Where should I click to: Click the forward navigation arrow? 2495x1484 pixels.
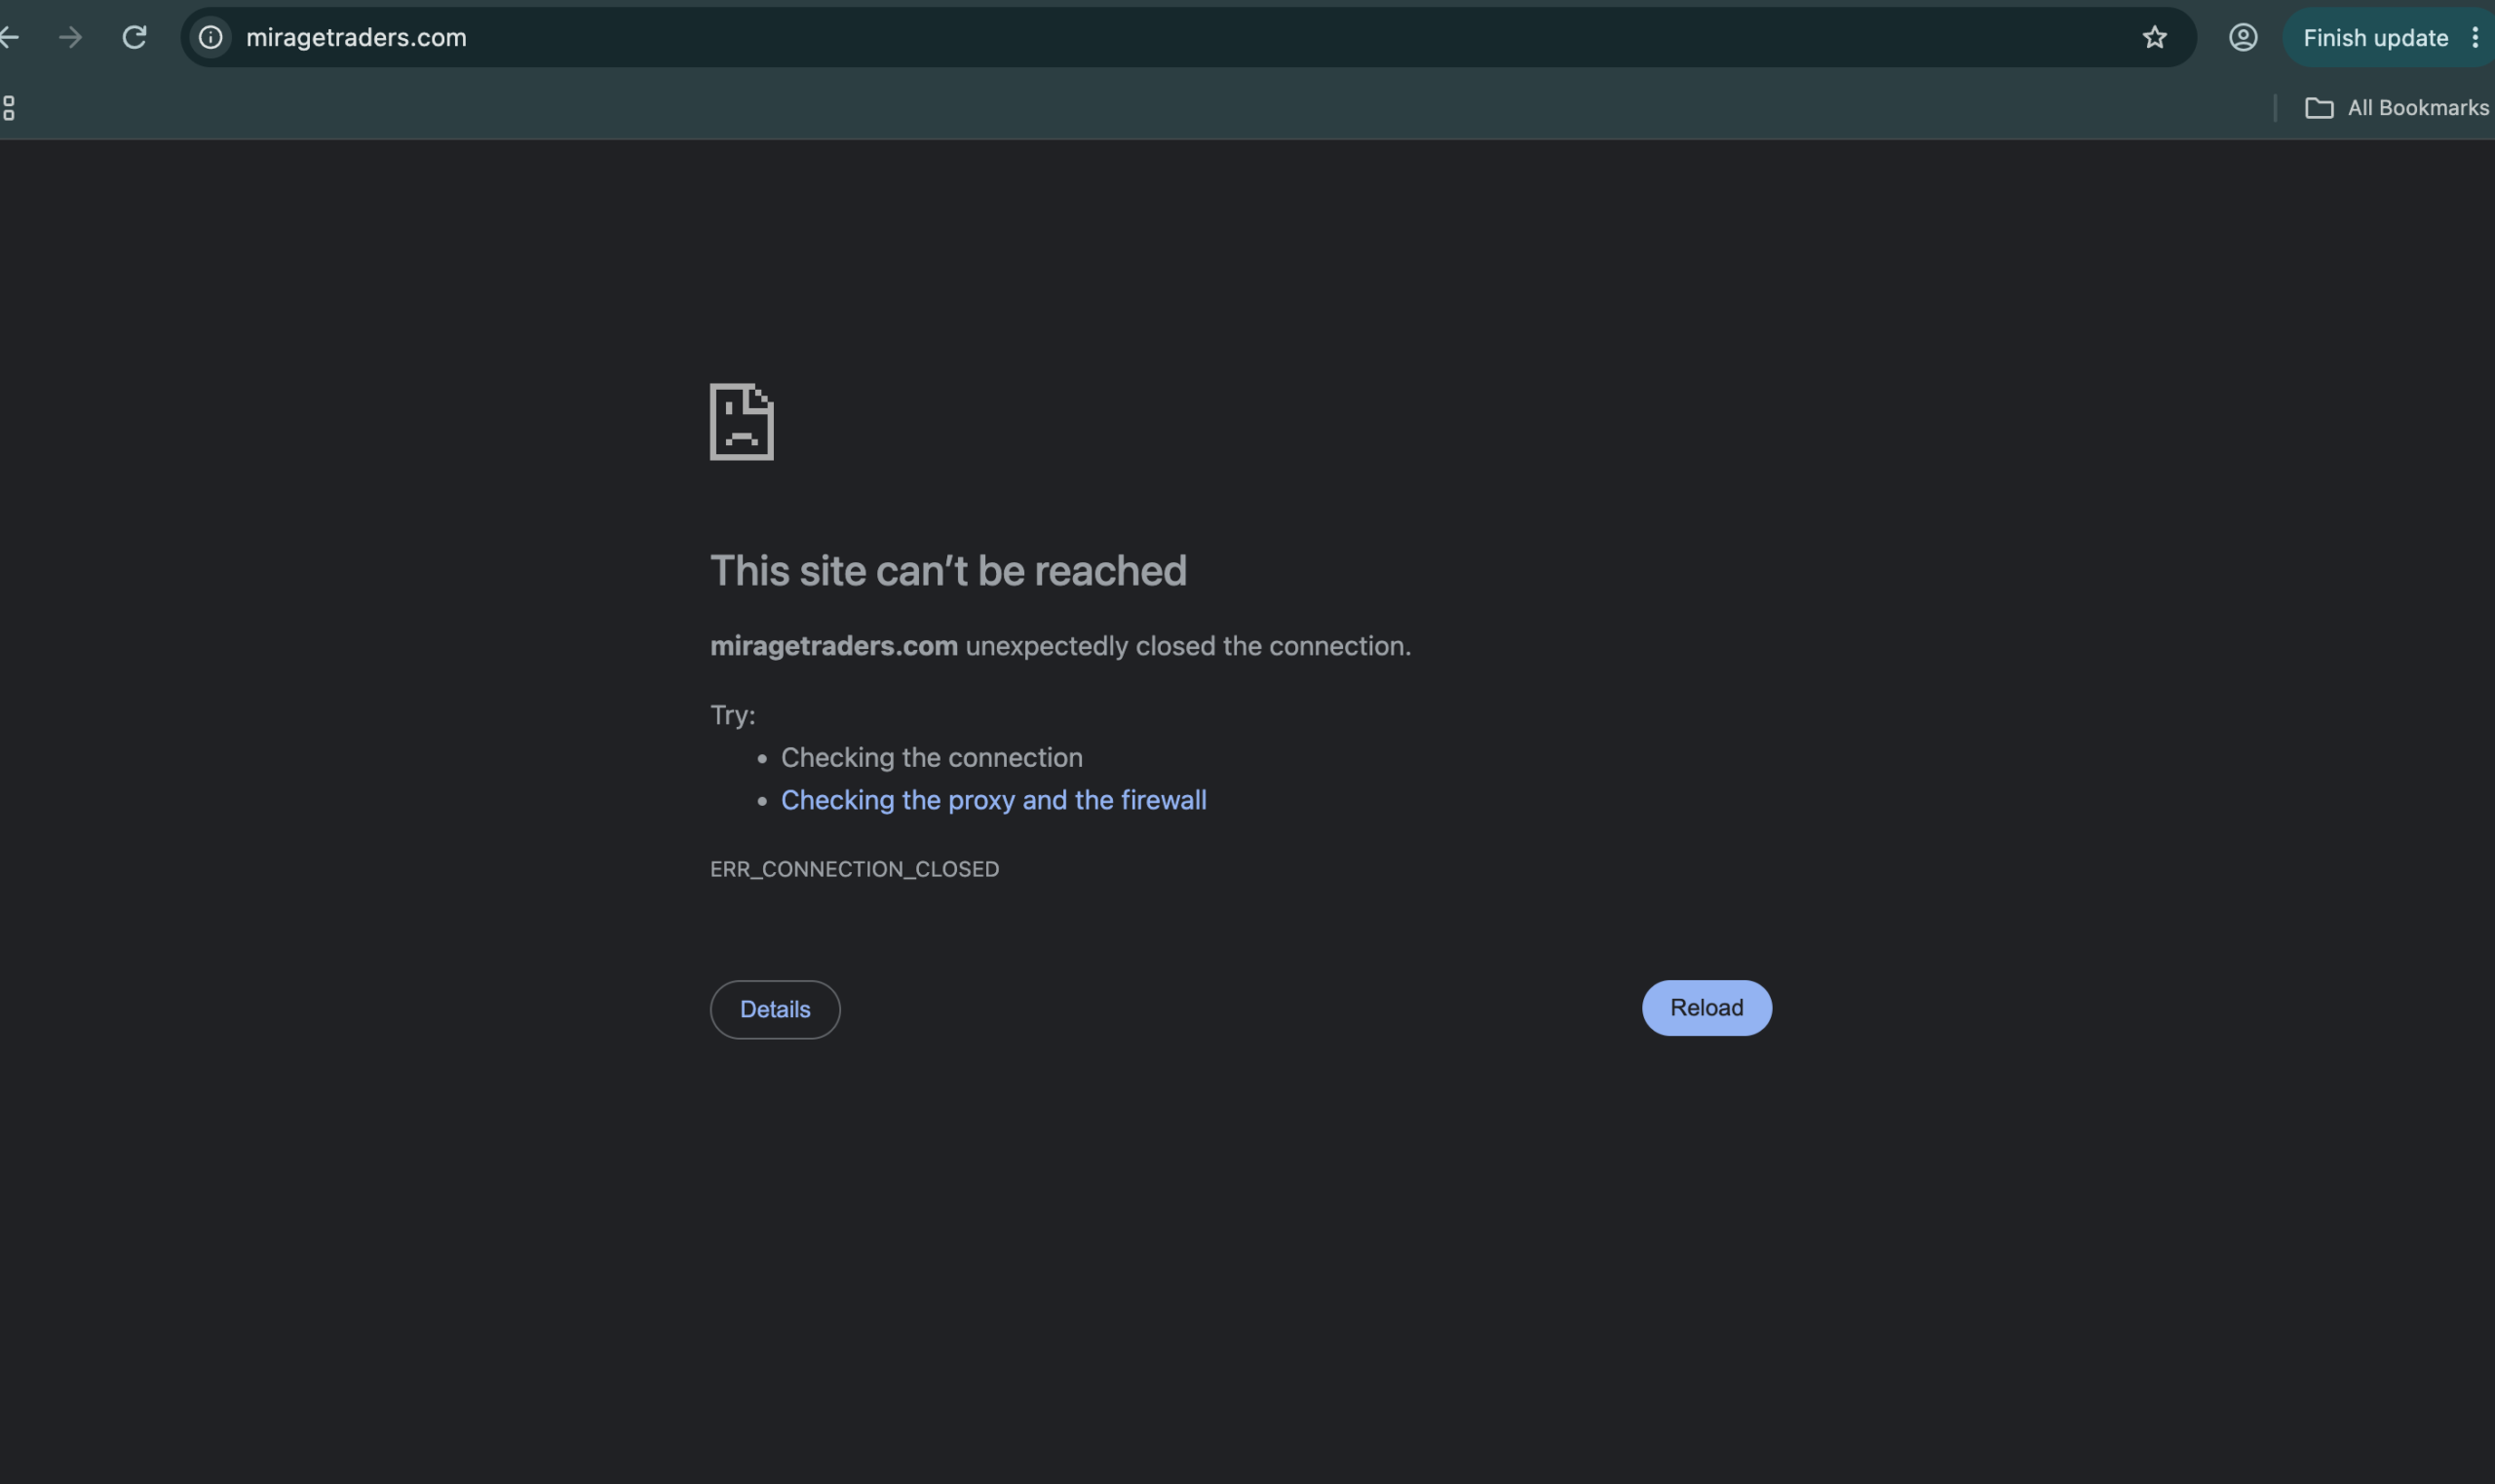70,38
